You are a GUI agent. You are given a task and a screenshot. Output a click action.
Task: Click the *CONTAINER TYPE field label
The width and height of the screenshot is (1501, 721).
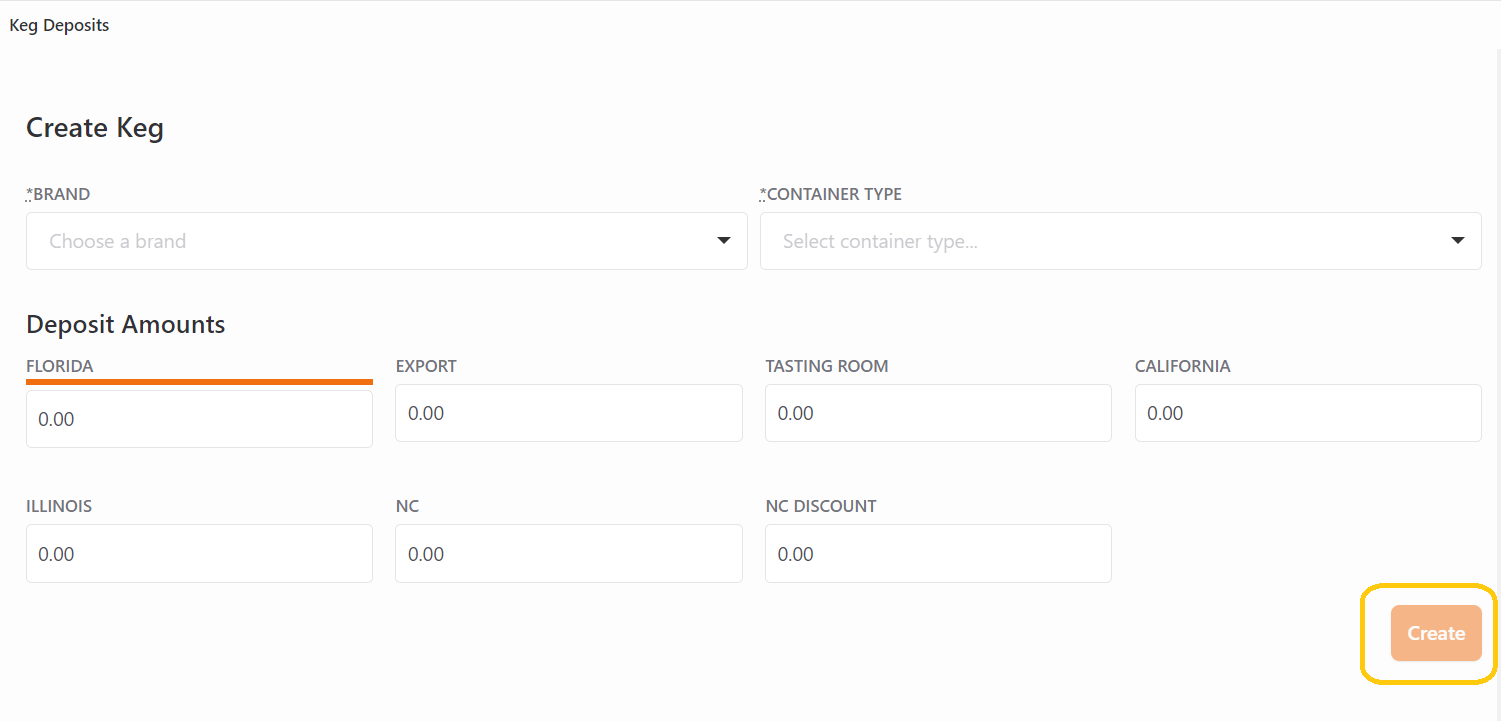831,194
